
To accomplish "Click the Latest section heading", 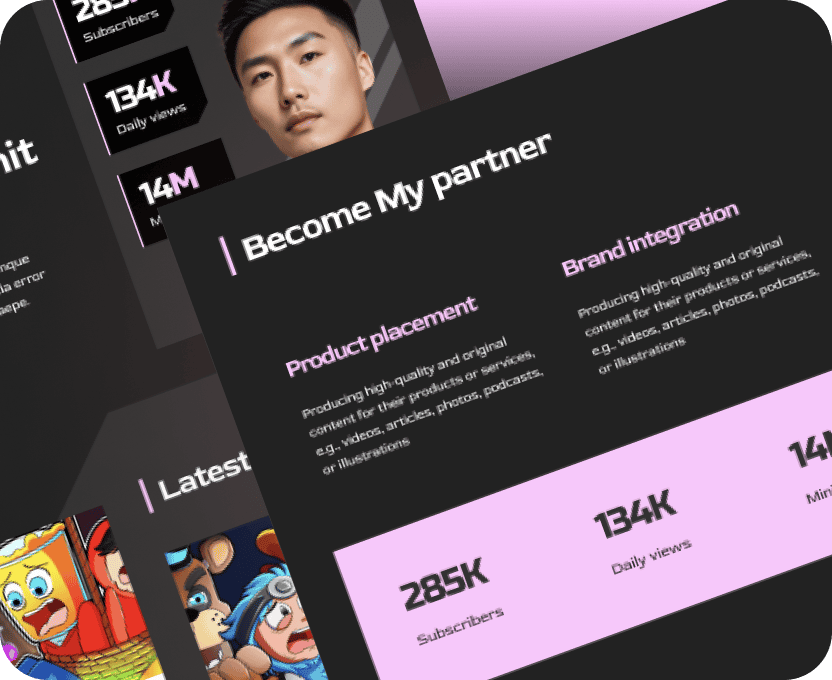I will [204, 475].
